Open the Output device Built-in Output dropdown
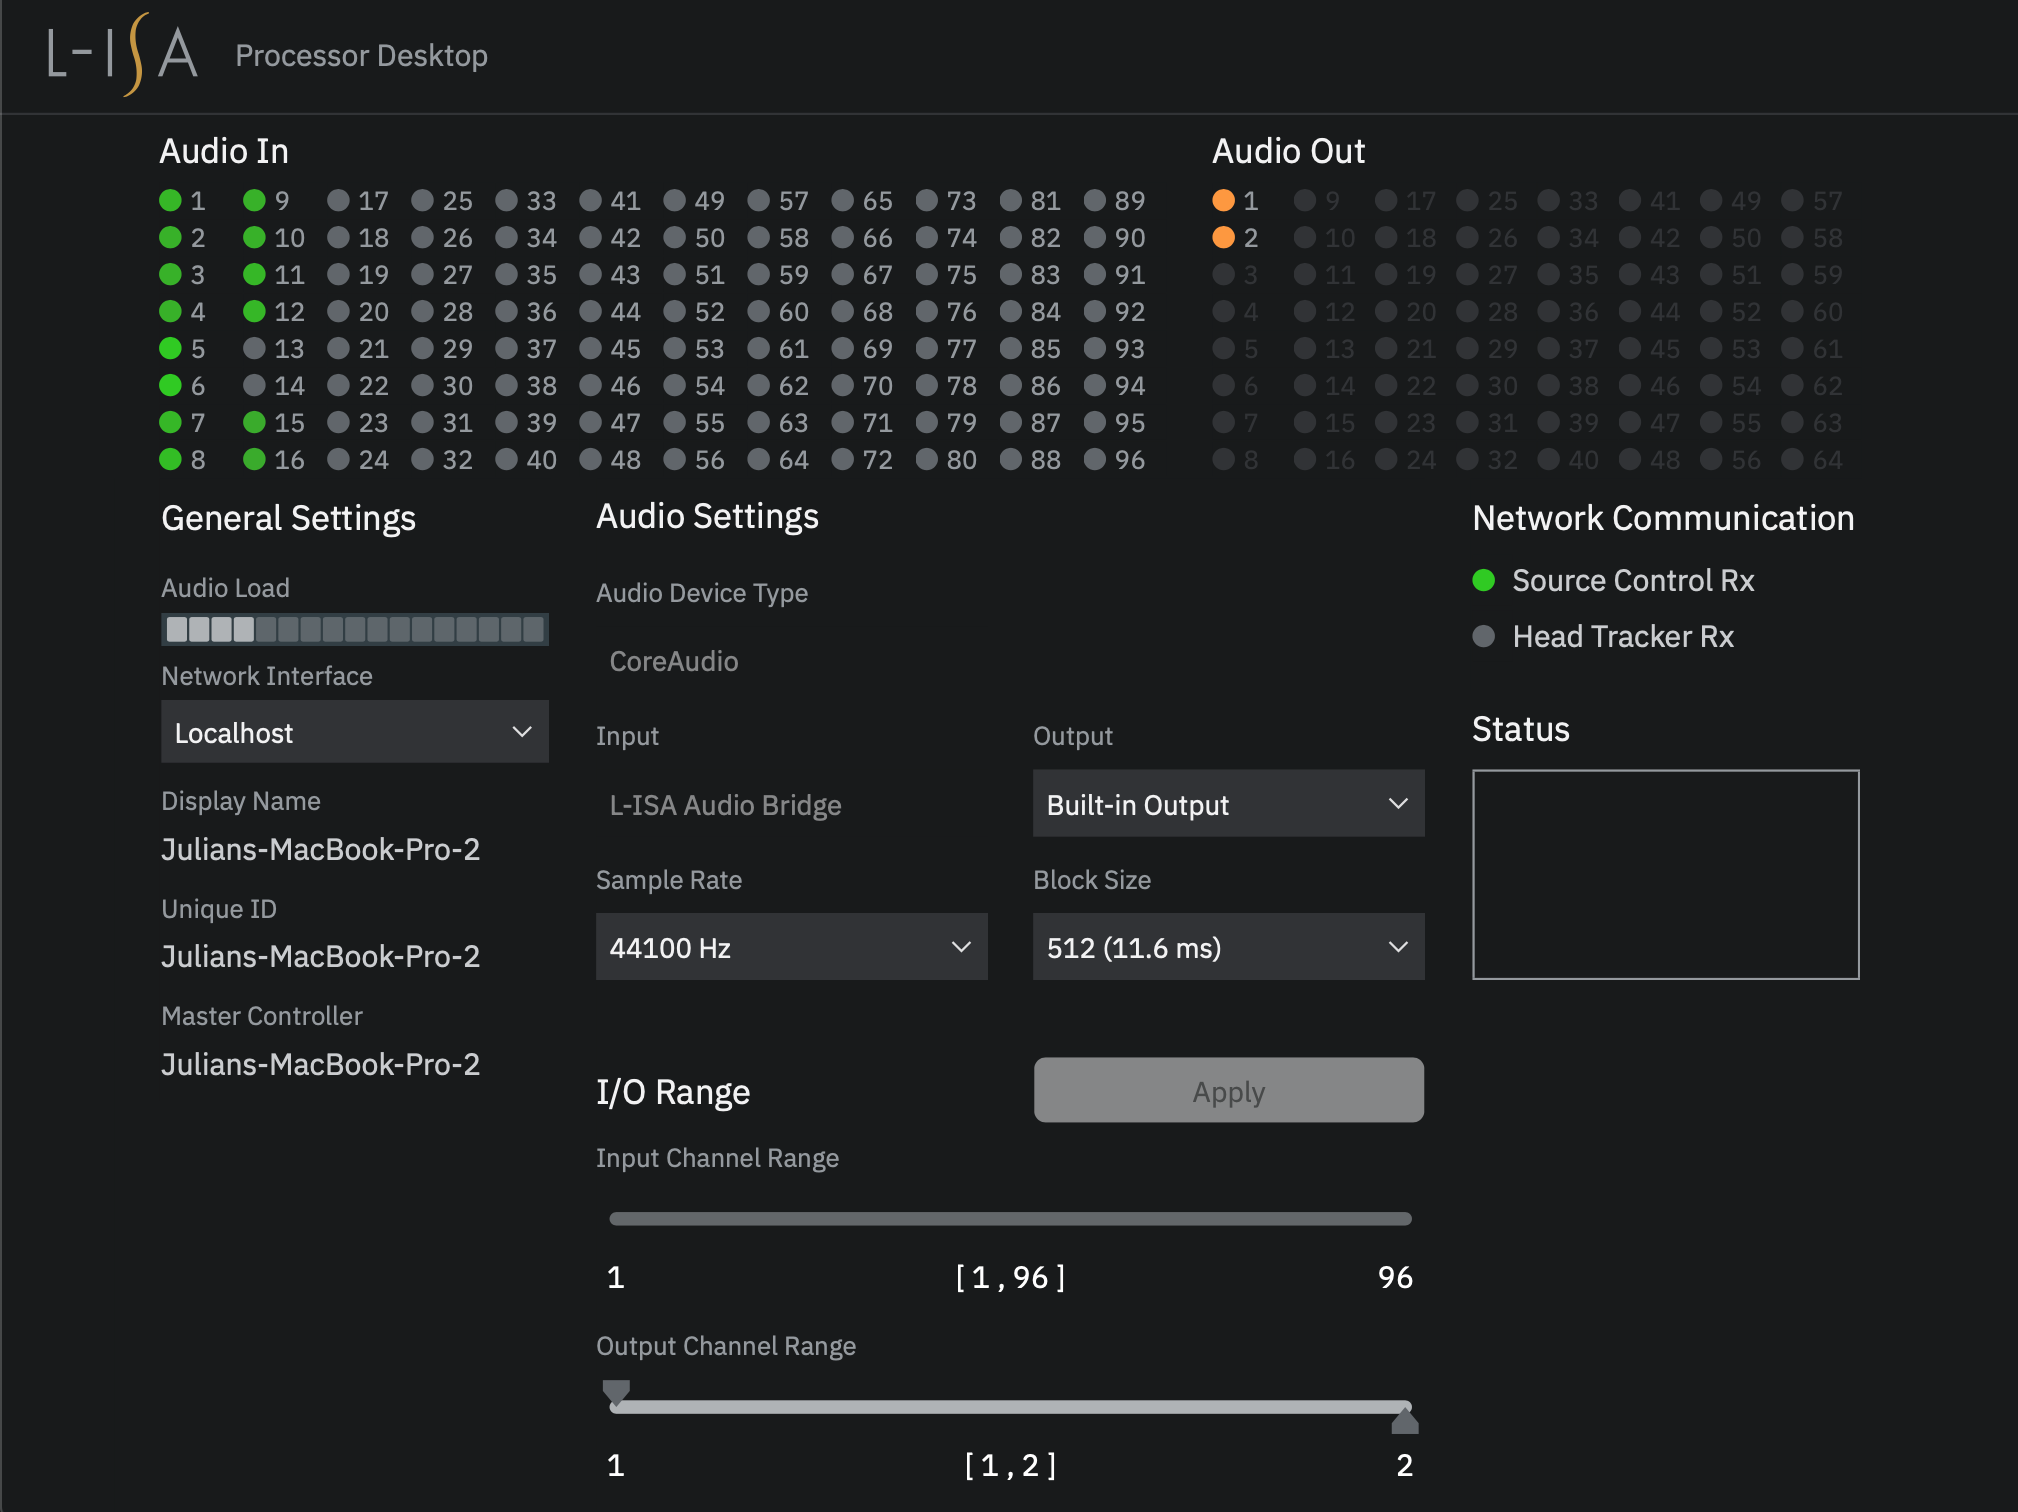The image size is (2018, 1512). [x=1228, y=804]
